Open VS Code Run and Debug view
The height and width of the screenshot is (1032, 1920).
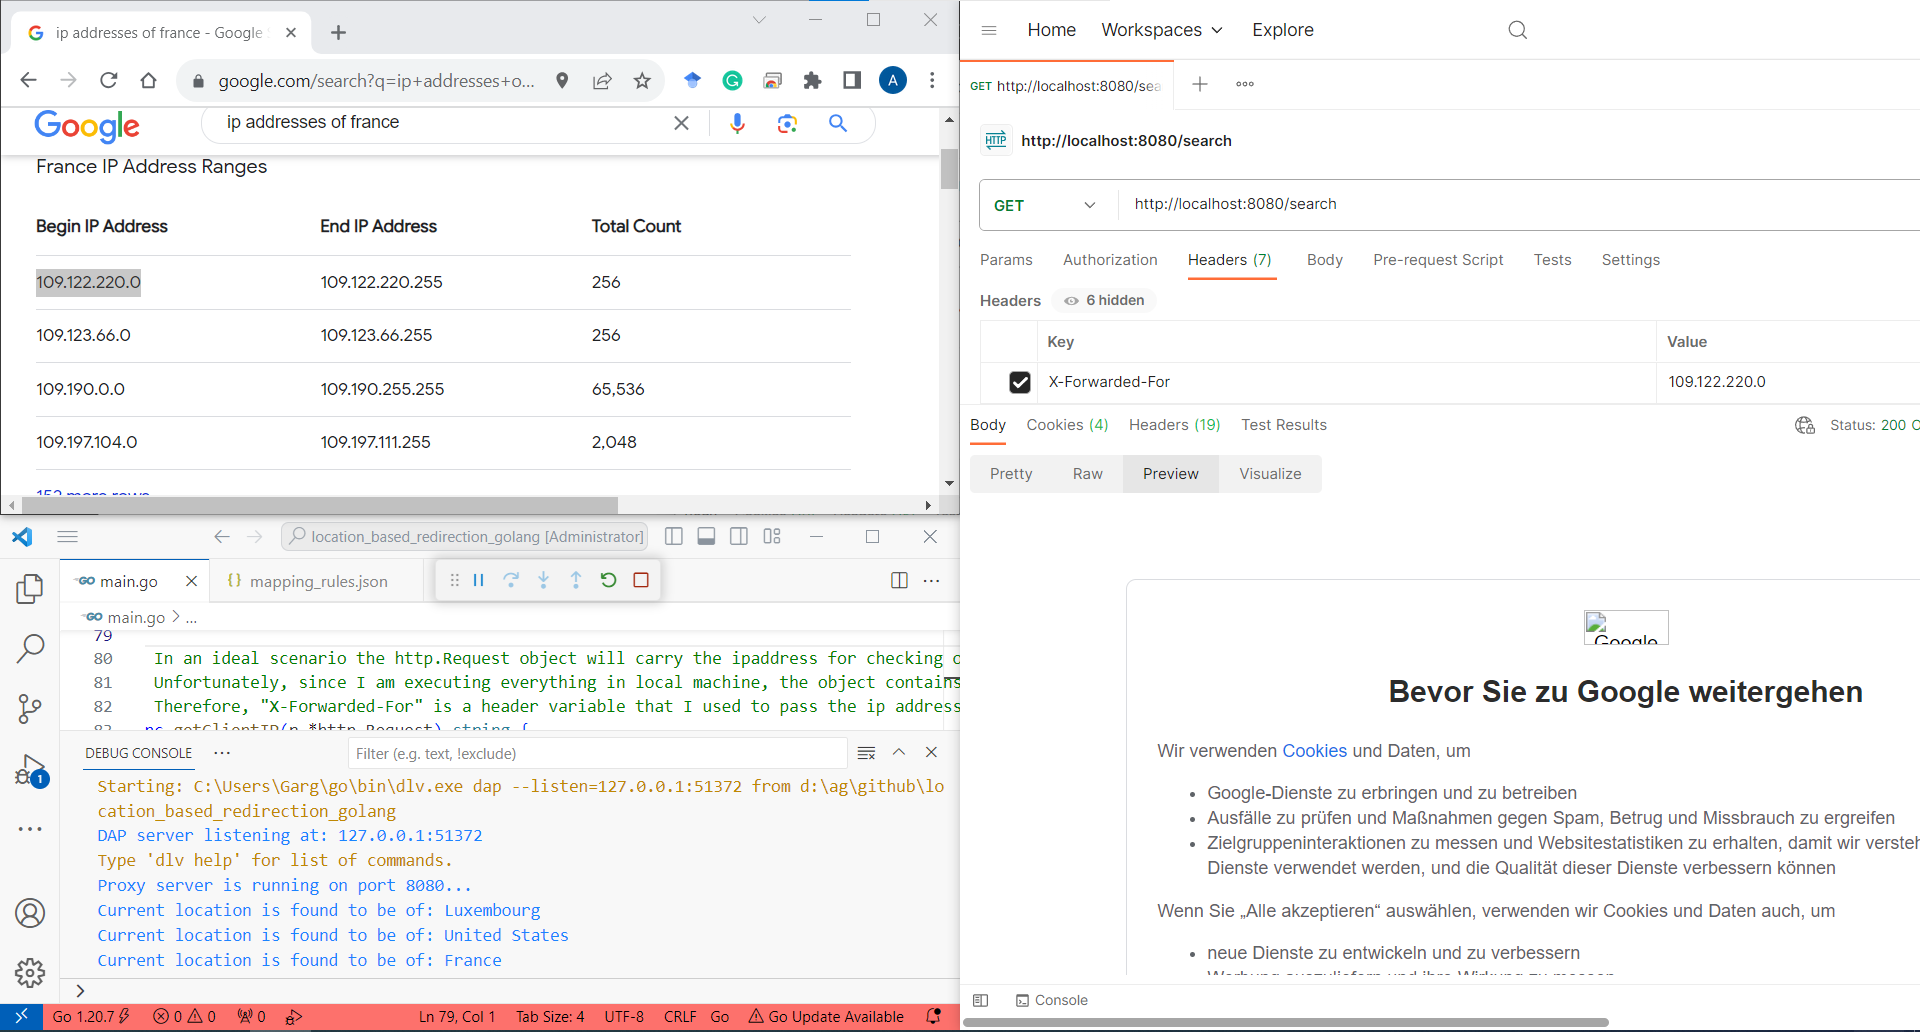[31, 770]
